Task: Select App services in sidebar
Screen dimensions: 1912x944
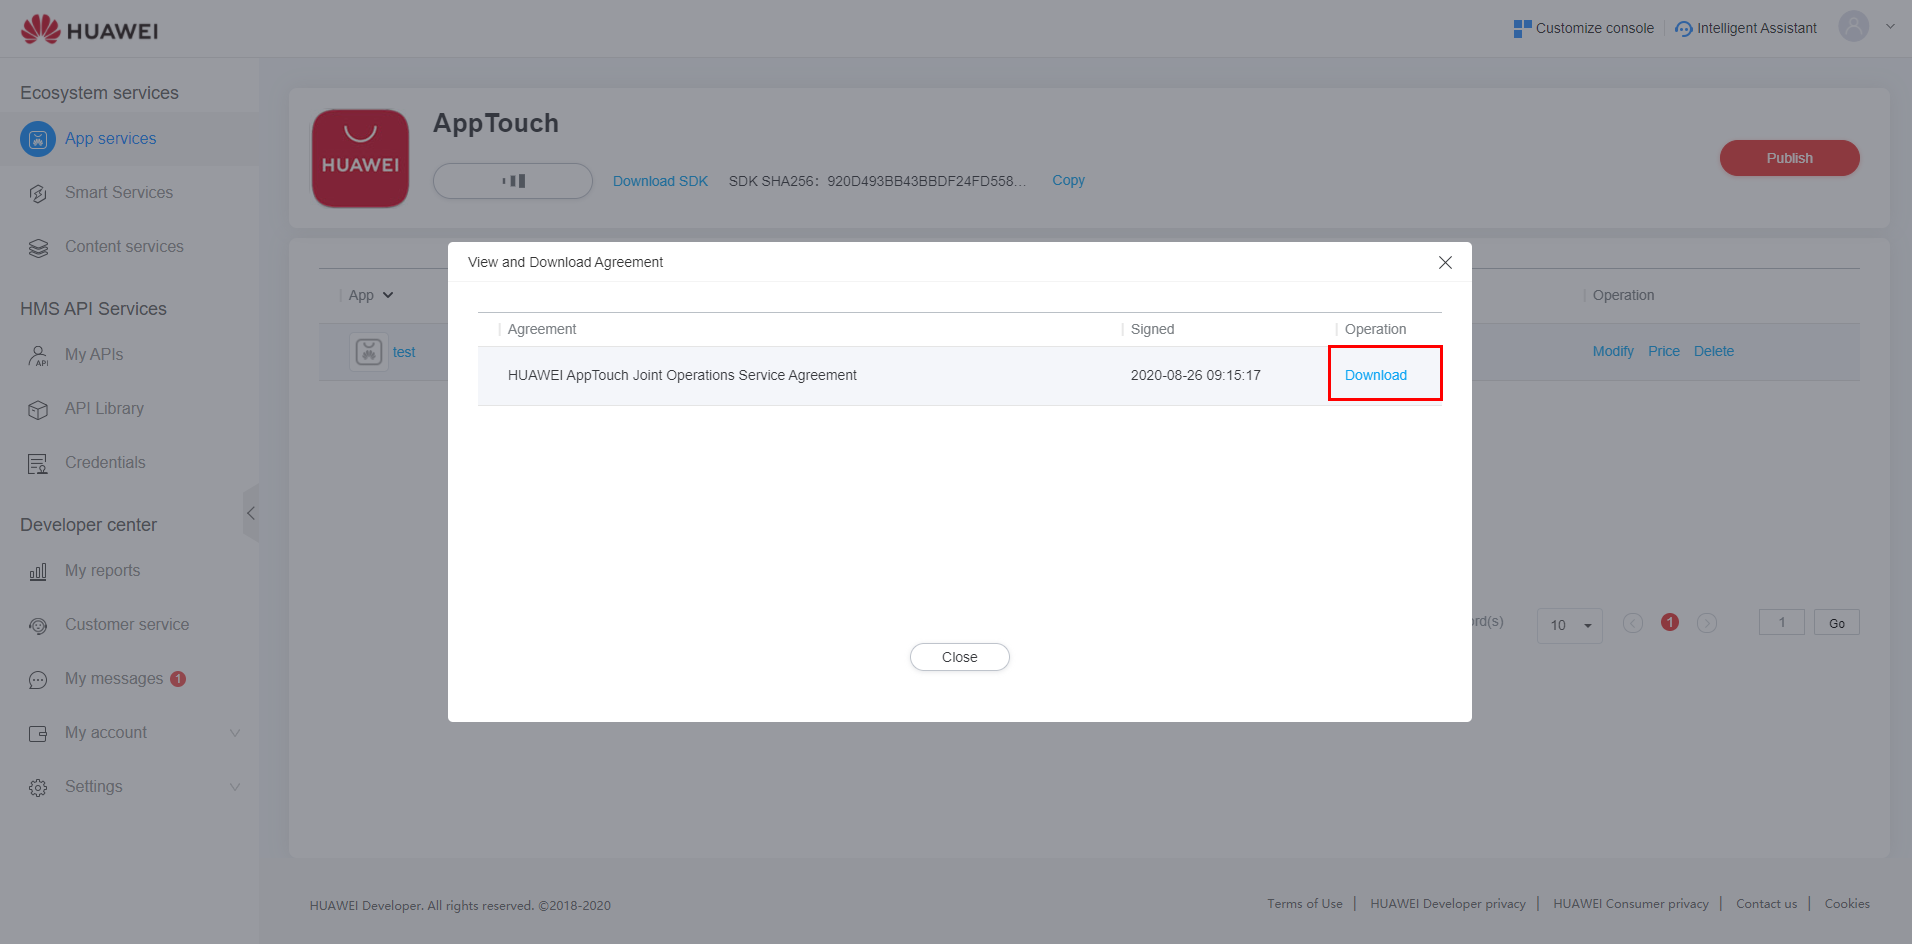Action: 110,138
